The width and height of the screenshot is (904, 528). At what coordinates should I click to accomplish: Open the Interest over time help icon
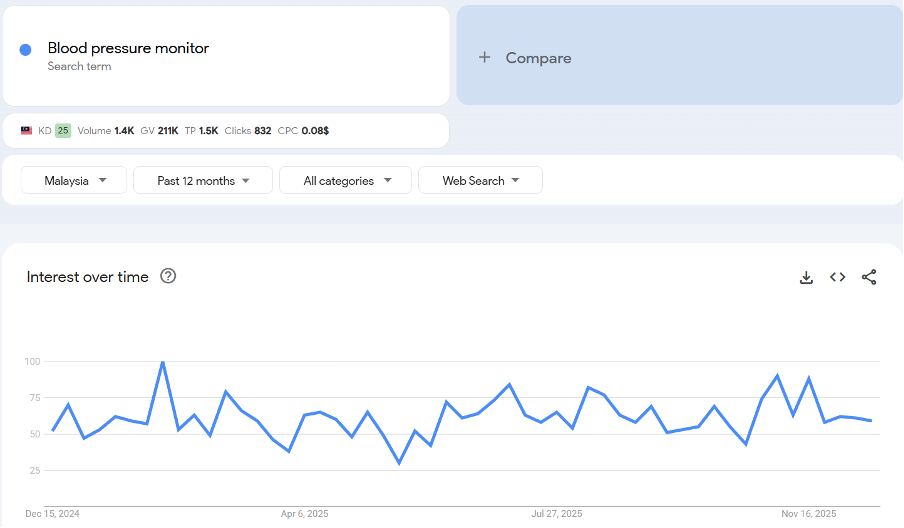coord(168,277)
